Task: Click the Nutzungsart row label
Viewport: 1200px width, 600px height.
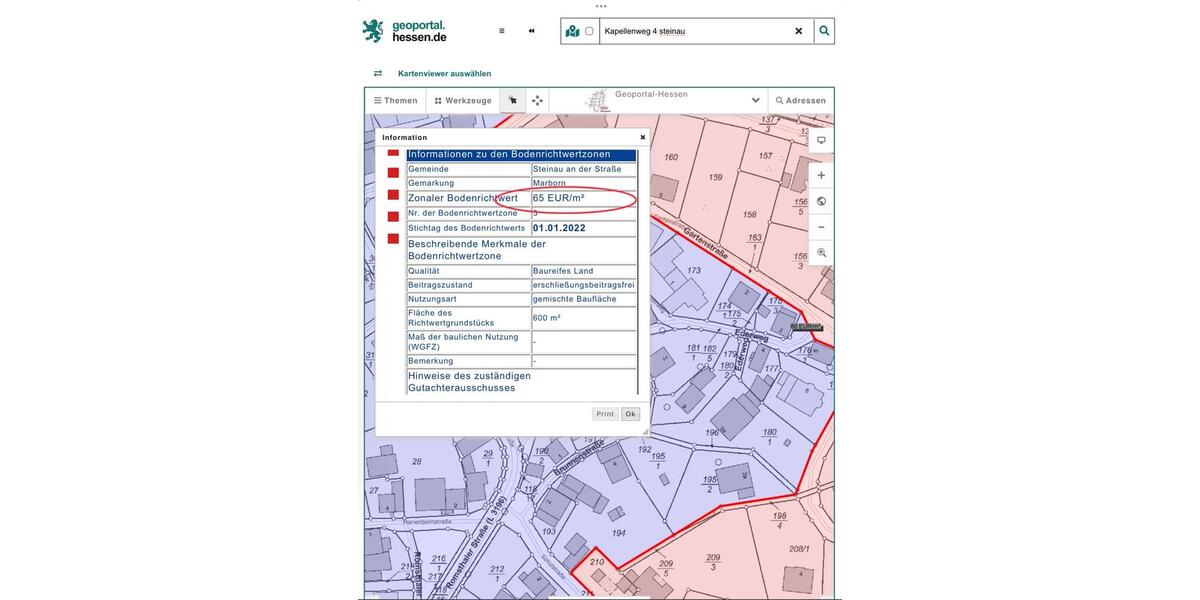Action: [x=432, y=299]
